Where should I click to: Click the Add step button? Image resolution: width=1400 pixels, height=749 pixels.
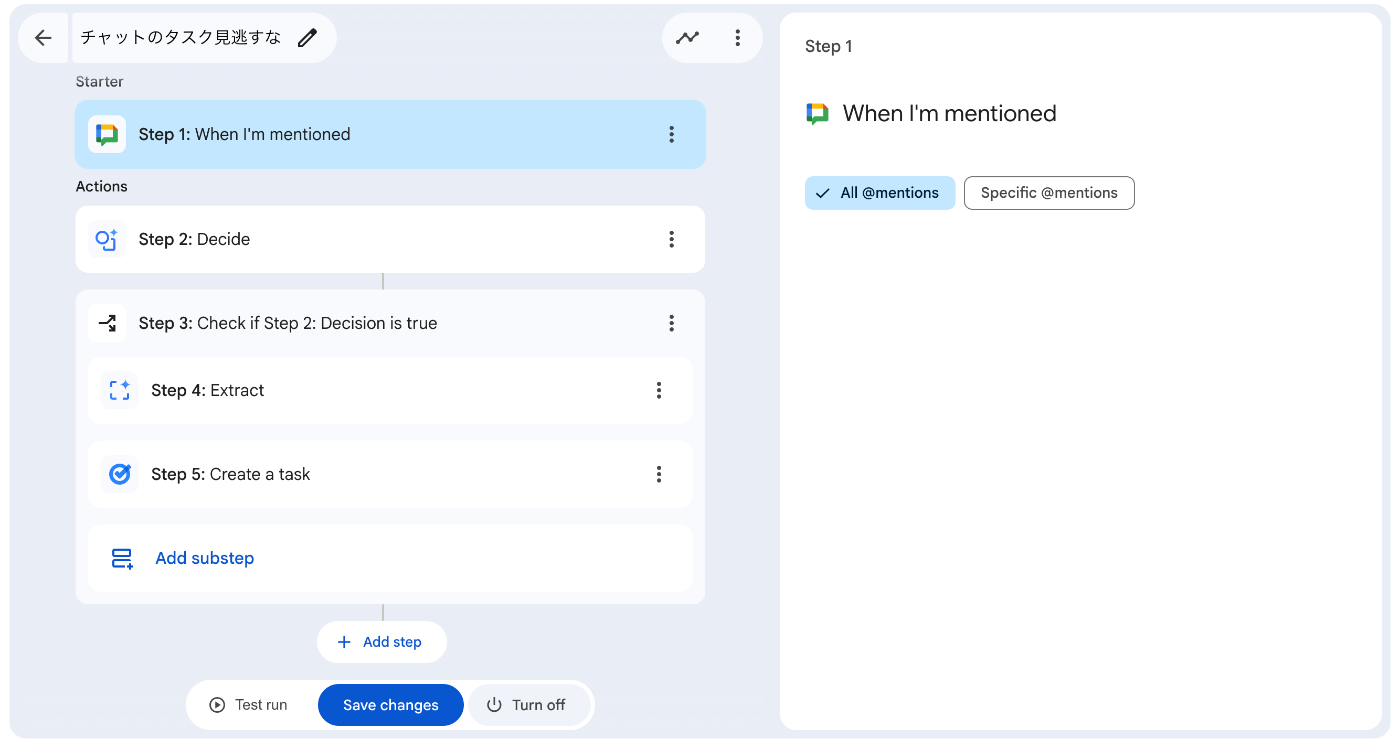[x=381, y=642]
